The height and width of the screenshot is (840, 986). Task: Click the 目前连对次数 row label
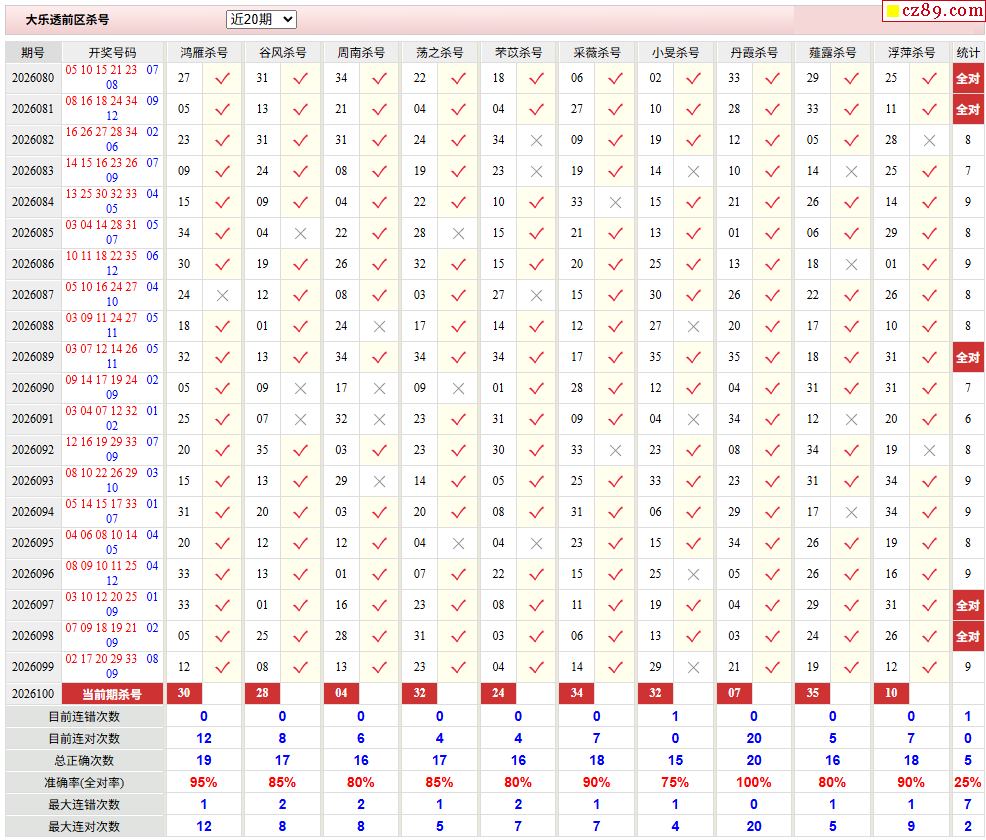pyautogui.click(x=84, y=739)
